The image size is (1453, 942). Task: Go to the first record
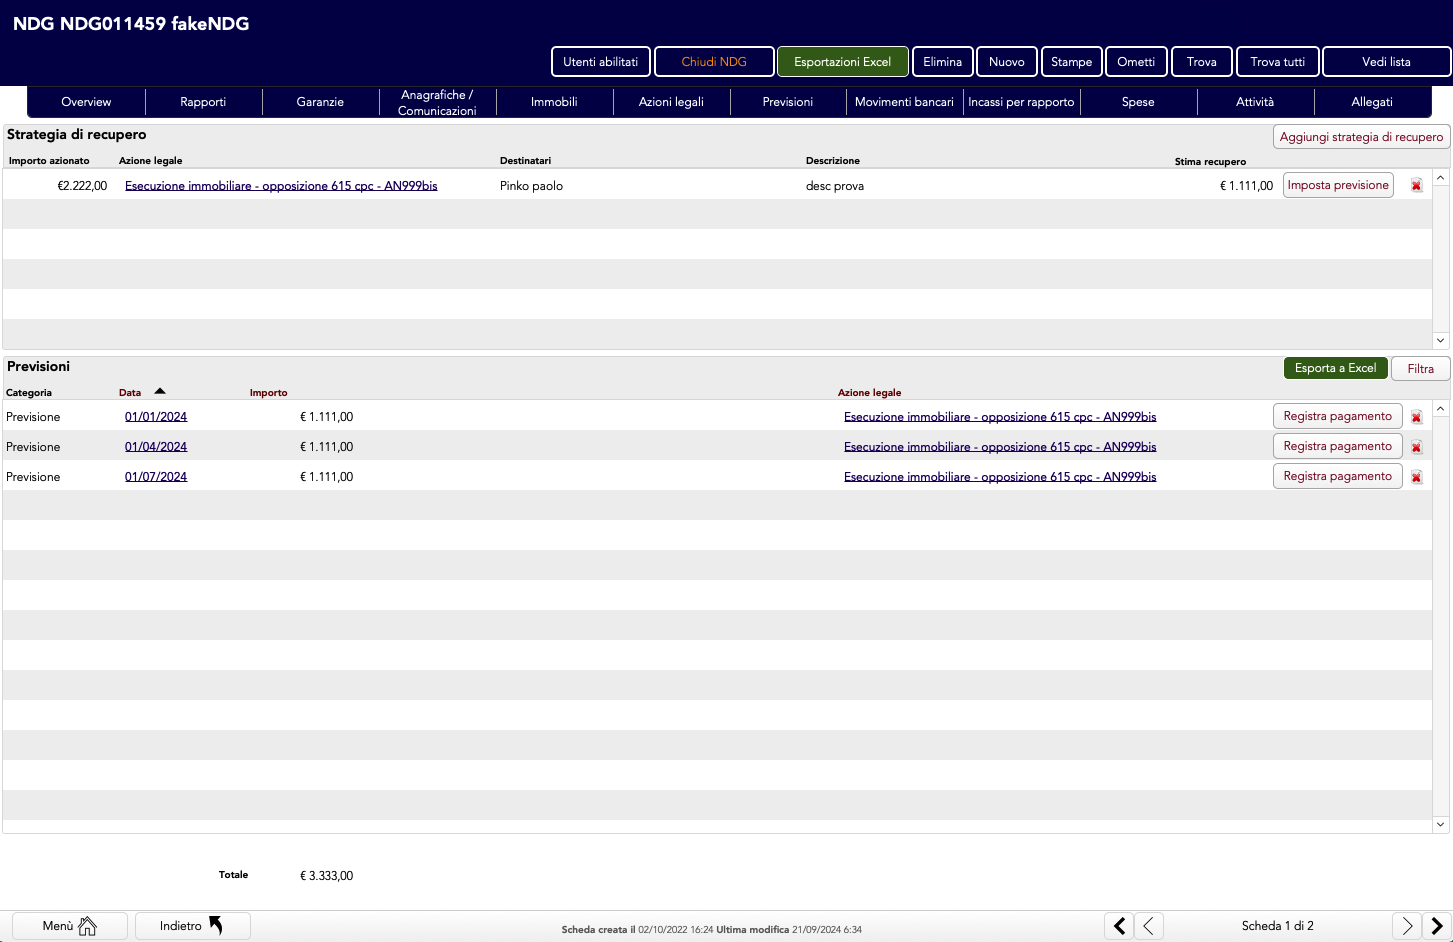pyautogui.click(x=1119, y=926)
